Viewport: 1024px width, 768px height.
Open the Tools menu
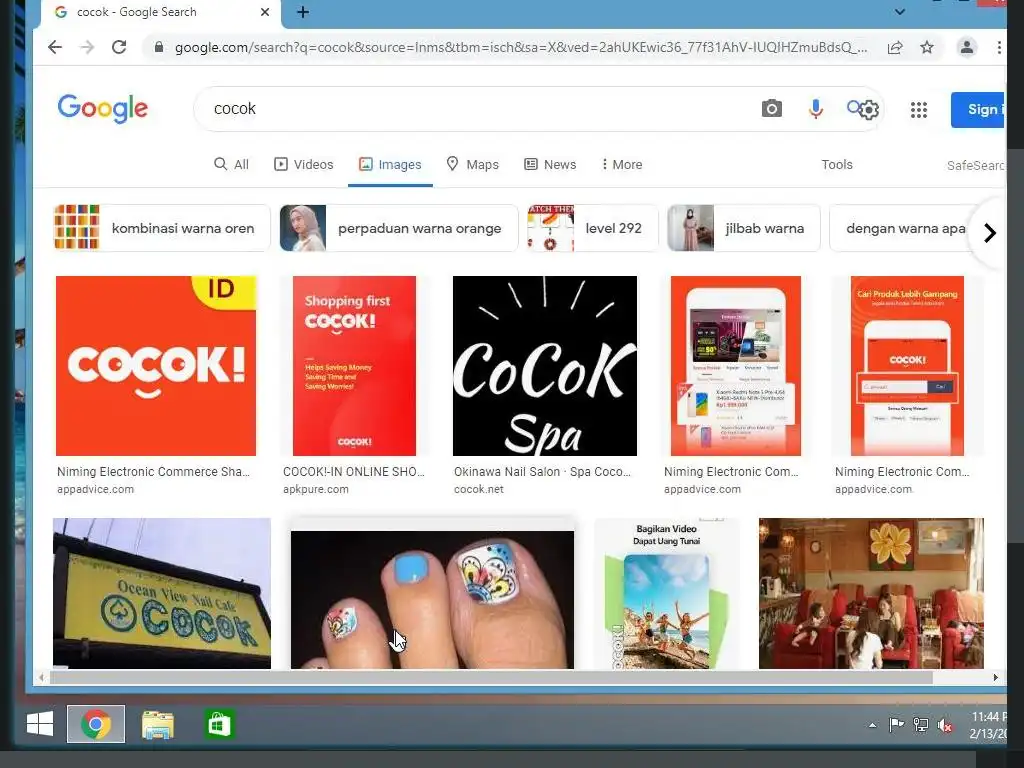(x=837, y=165)
